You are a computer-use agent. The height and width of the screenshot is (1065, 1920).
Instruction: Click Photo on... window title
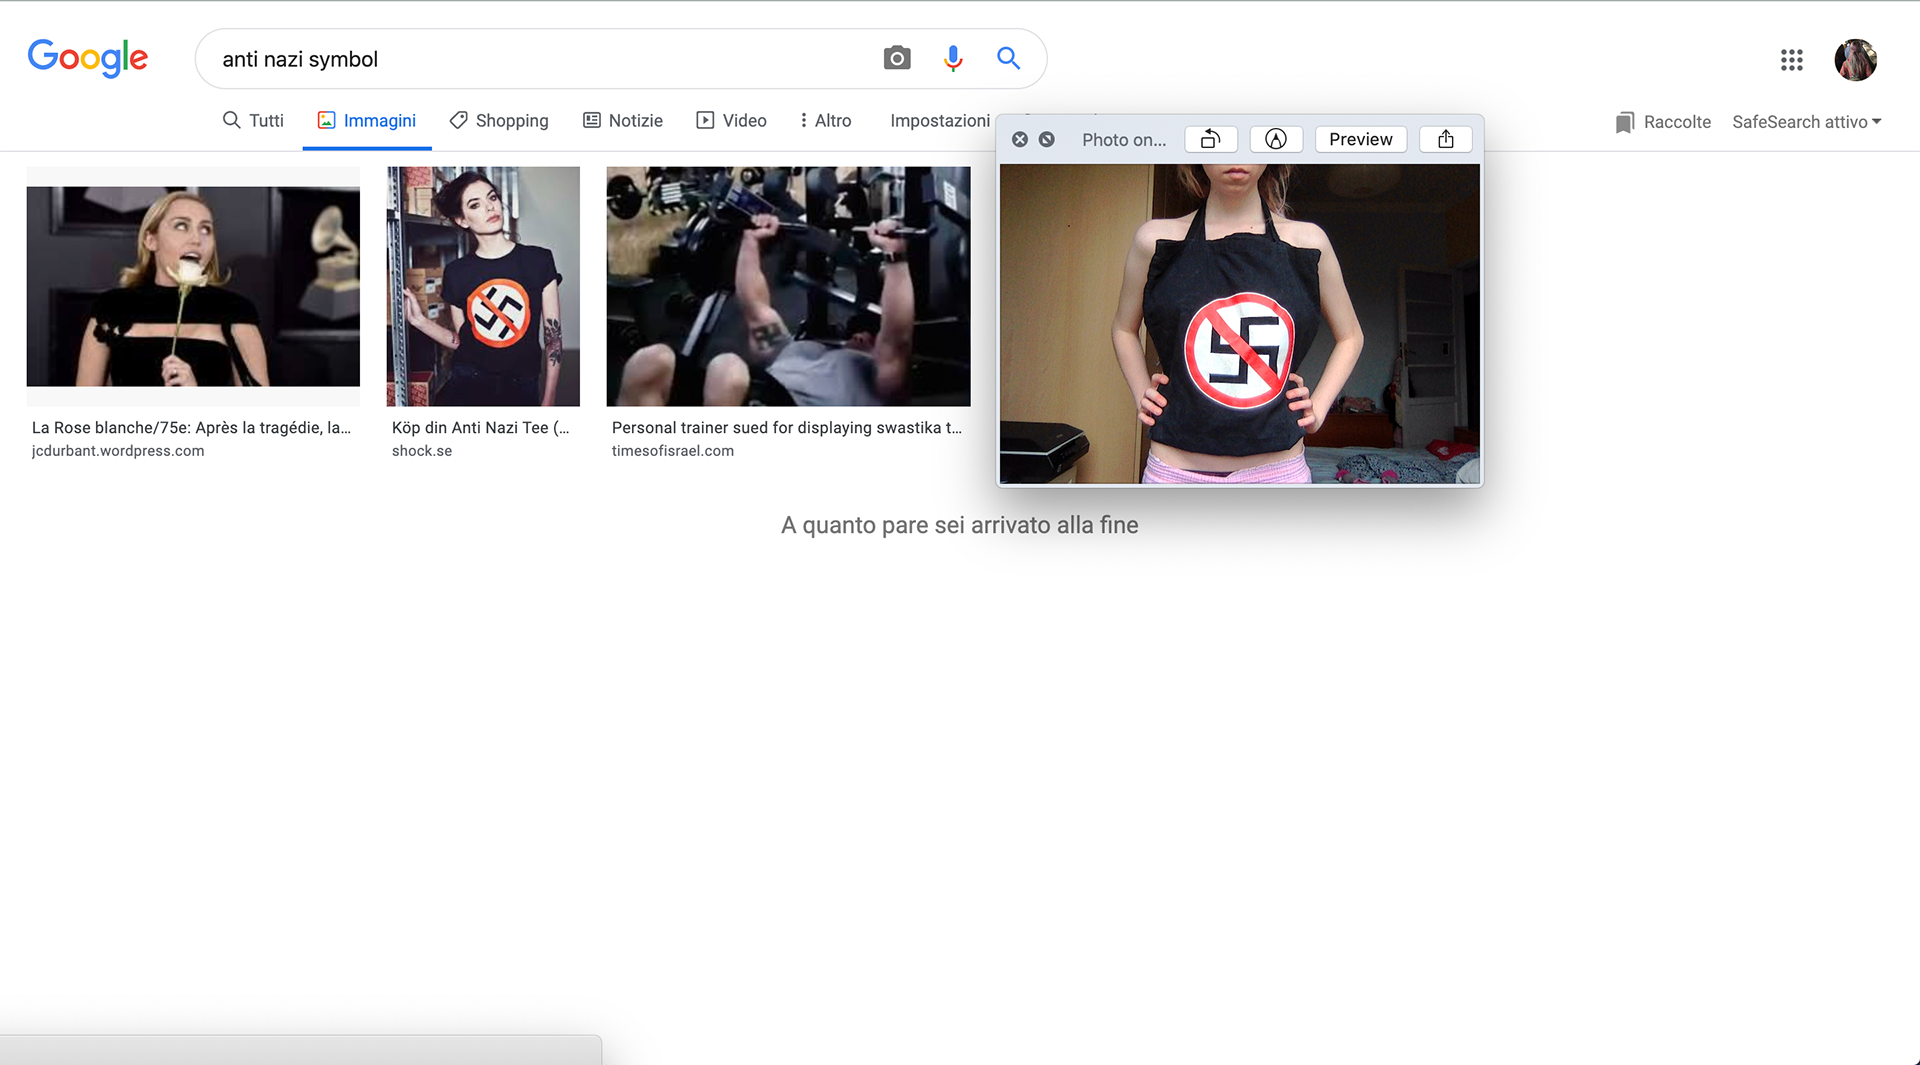coord(1124,140)
